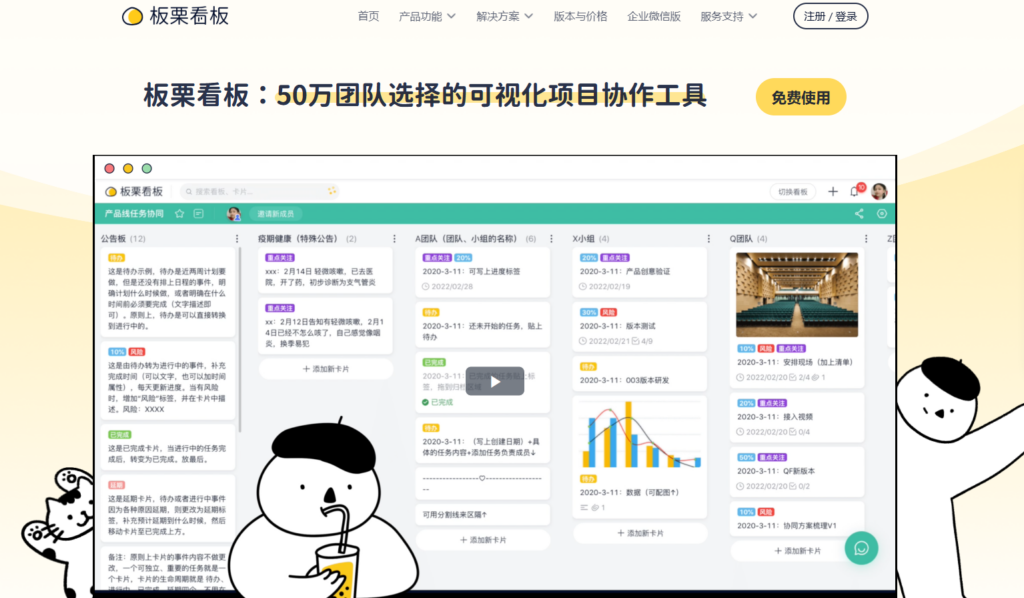Click the notification bell icon

point(855,192)
